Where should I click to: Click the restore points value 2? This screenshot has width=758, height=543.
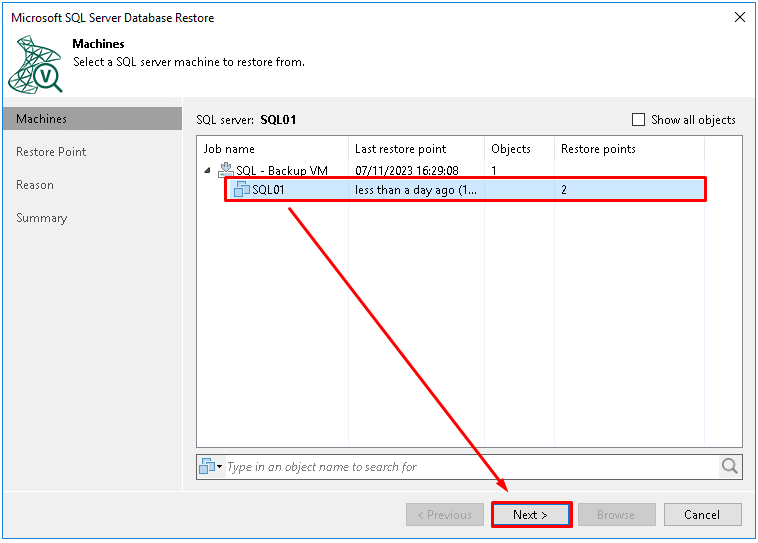[x=564, y=190]
